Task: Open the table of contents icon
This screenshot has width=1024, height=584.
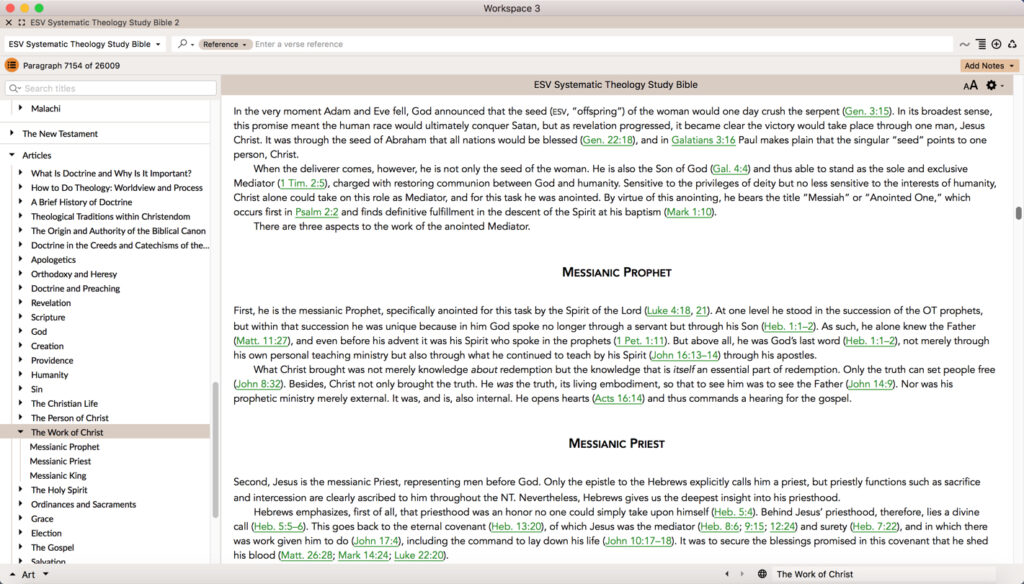Action: click(x=10, y=63)
